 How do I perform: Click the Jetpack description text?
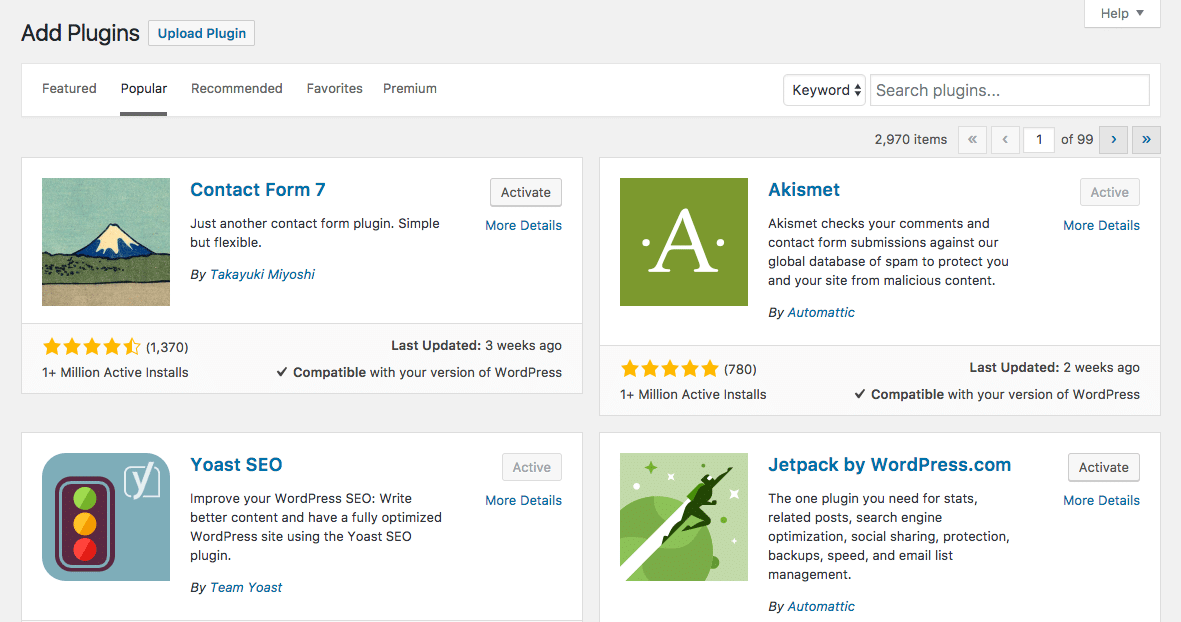[x=889, y=536]
